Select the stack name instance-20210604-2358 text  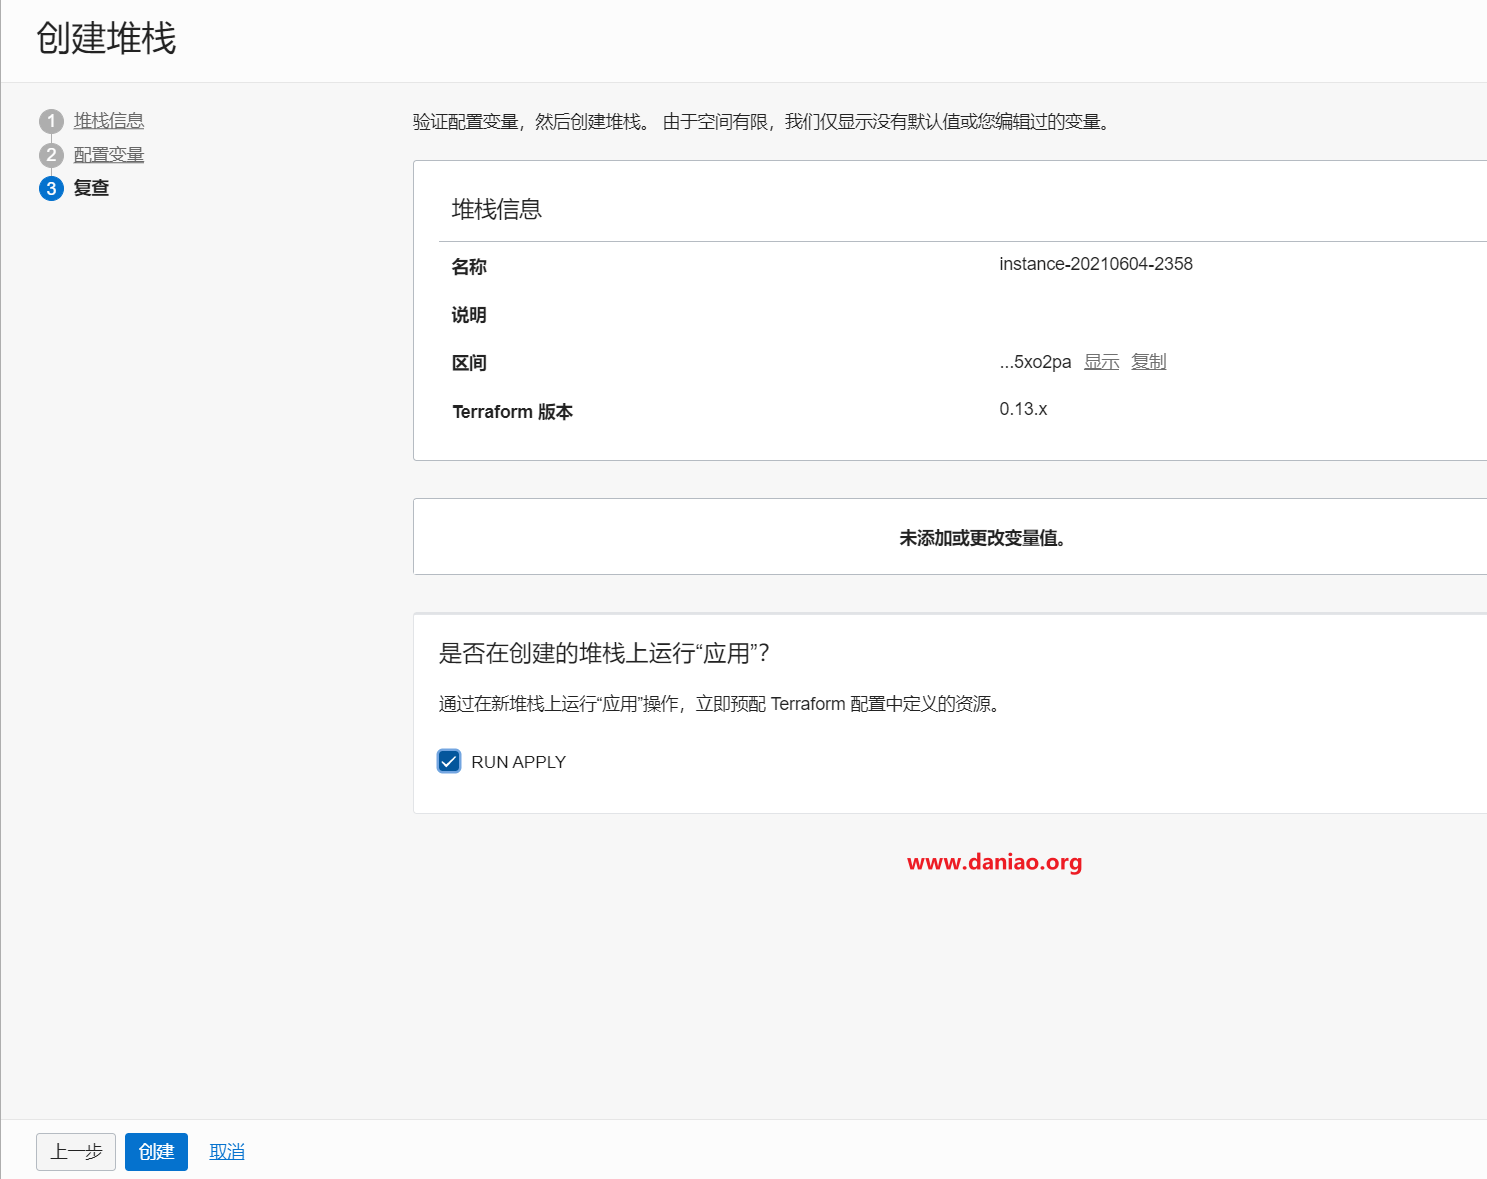coord(1096,264)
